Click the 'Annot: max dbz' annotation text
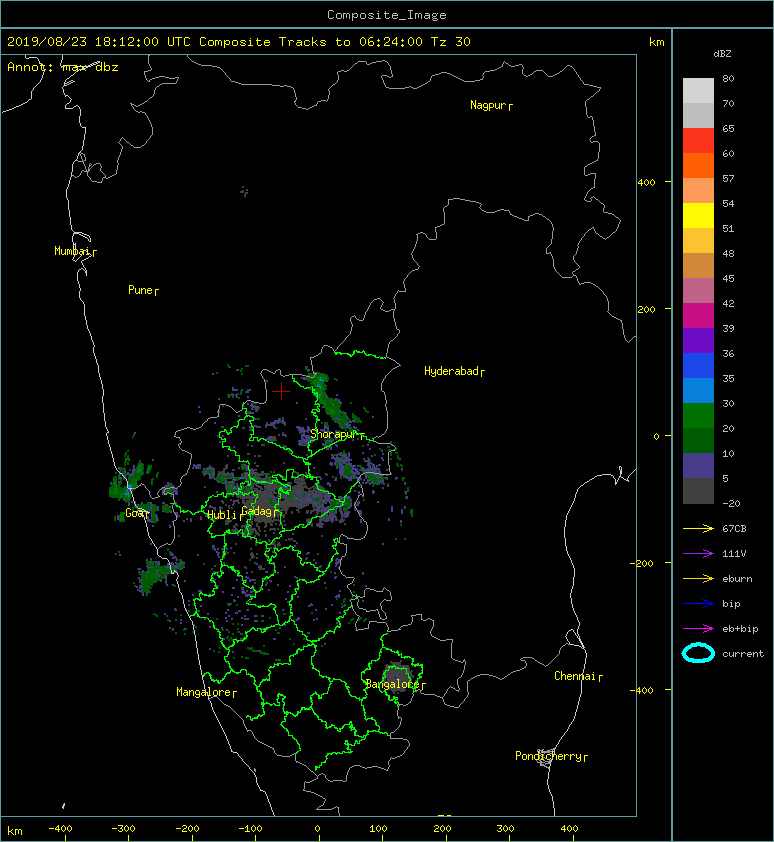Image resolution: width=774 pixels, height=842 pixels. coord(63,67)
